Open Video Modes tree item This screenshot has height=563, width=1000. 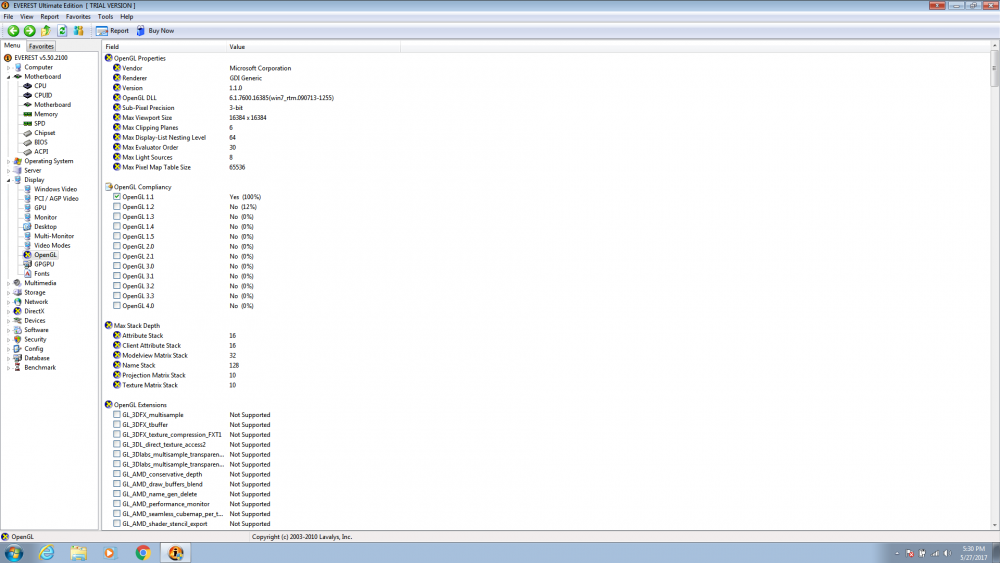coord(52,245)
